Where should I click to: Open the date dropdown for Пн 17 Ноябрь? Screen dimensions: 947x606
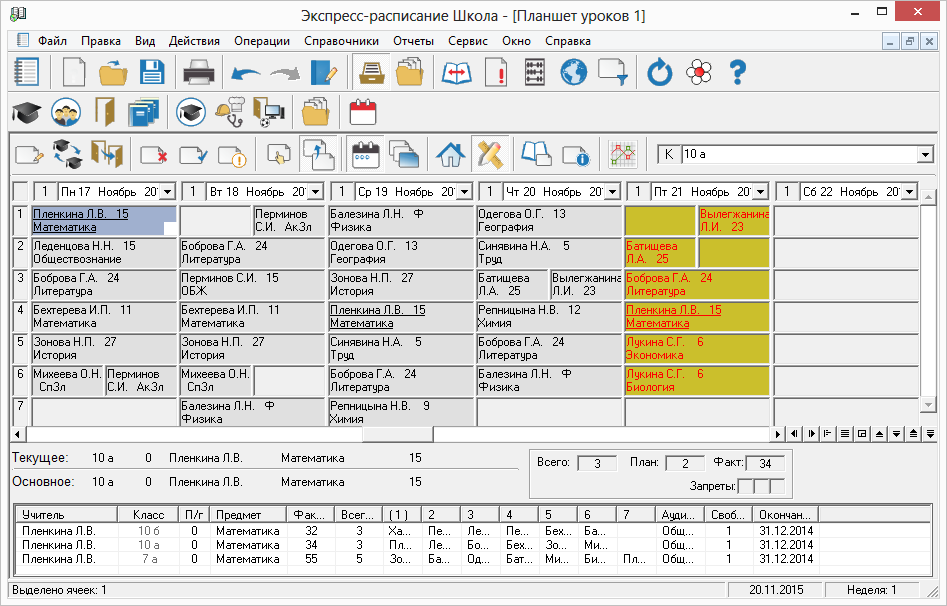tap(167, 191)
